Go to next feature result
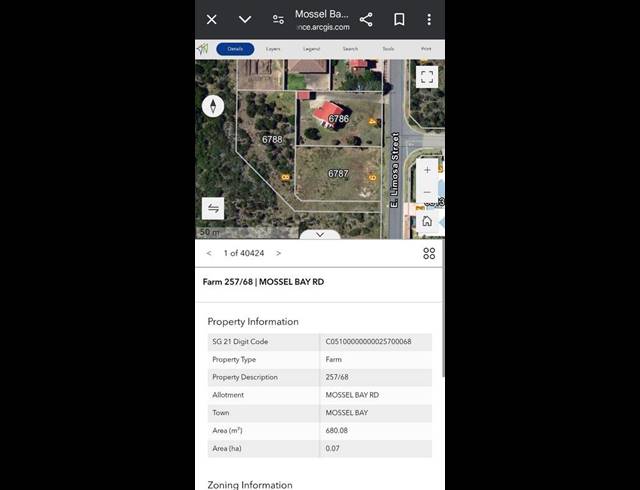 pyautogui.click(x=278, y=253)
